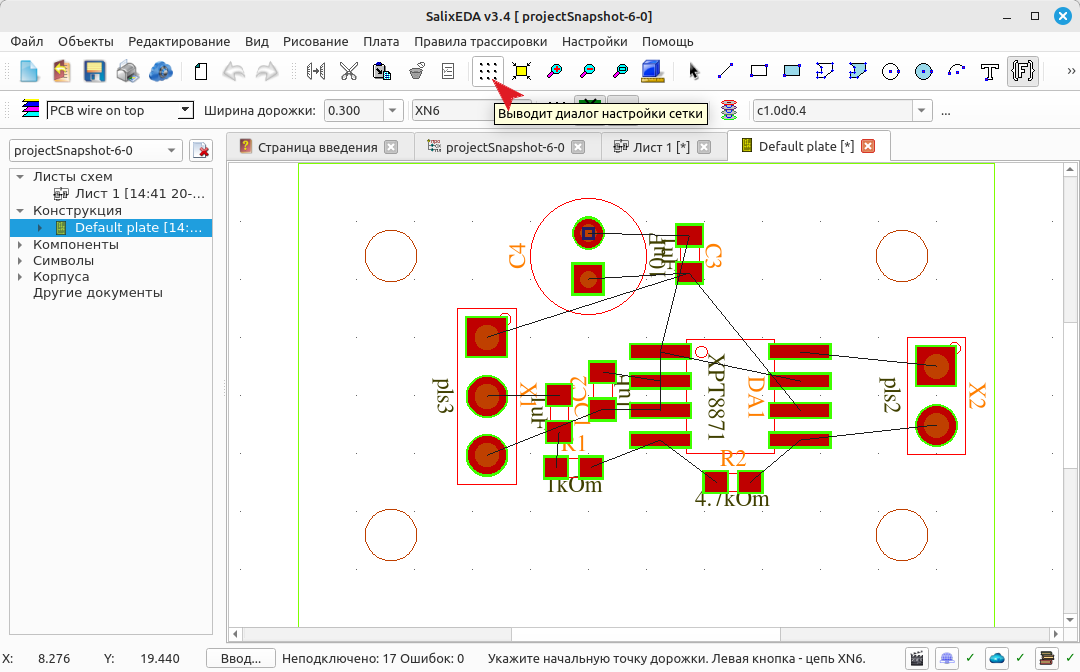Click the ellipsis button after via type
The image size is (1080, 672).
(946, 111)
